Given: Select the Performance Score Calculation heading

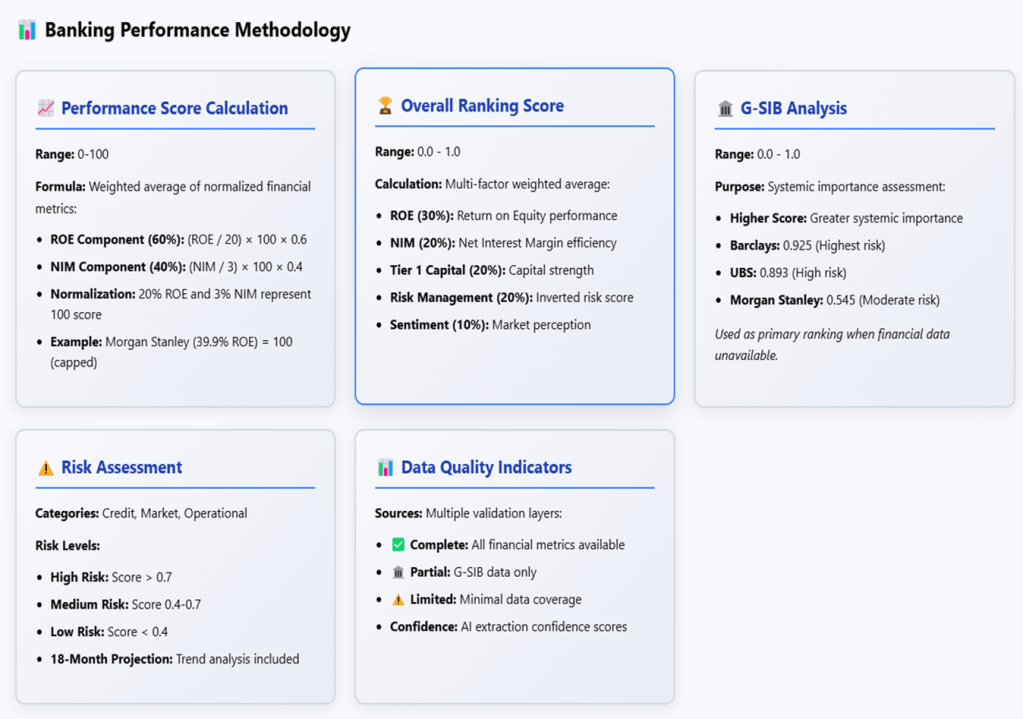Looking at the screenshot, I should click(x=174, y=109).
